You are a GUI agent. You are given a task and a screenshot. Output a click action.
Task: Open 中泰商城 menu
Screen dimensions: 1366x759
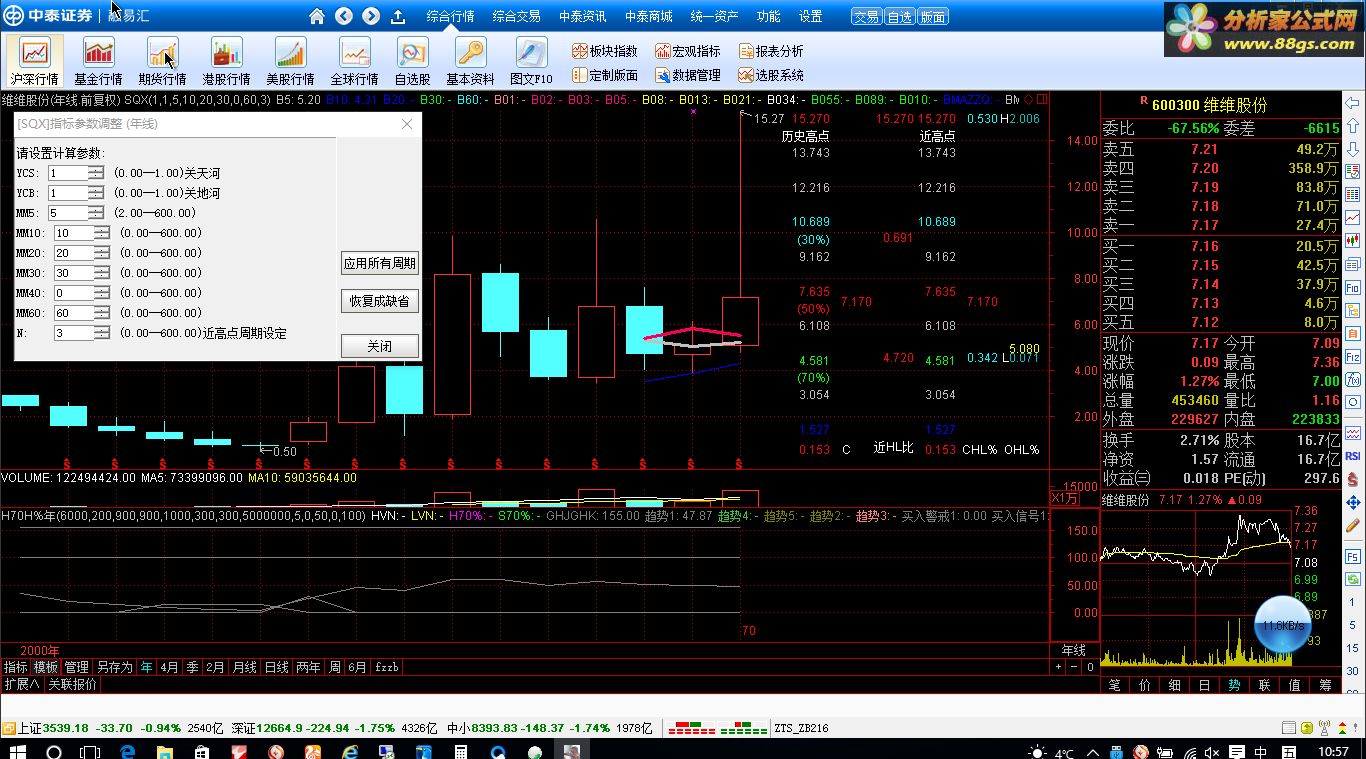(649, 17)
